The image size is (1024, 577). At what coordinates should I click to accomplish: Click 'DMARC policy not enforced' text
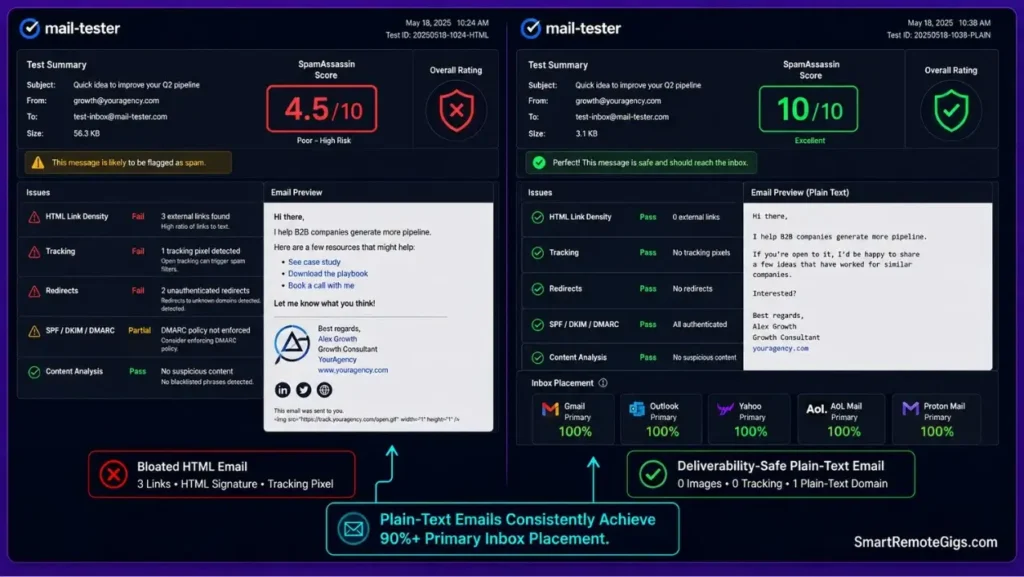click(x=206, y=330)
